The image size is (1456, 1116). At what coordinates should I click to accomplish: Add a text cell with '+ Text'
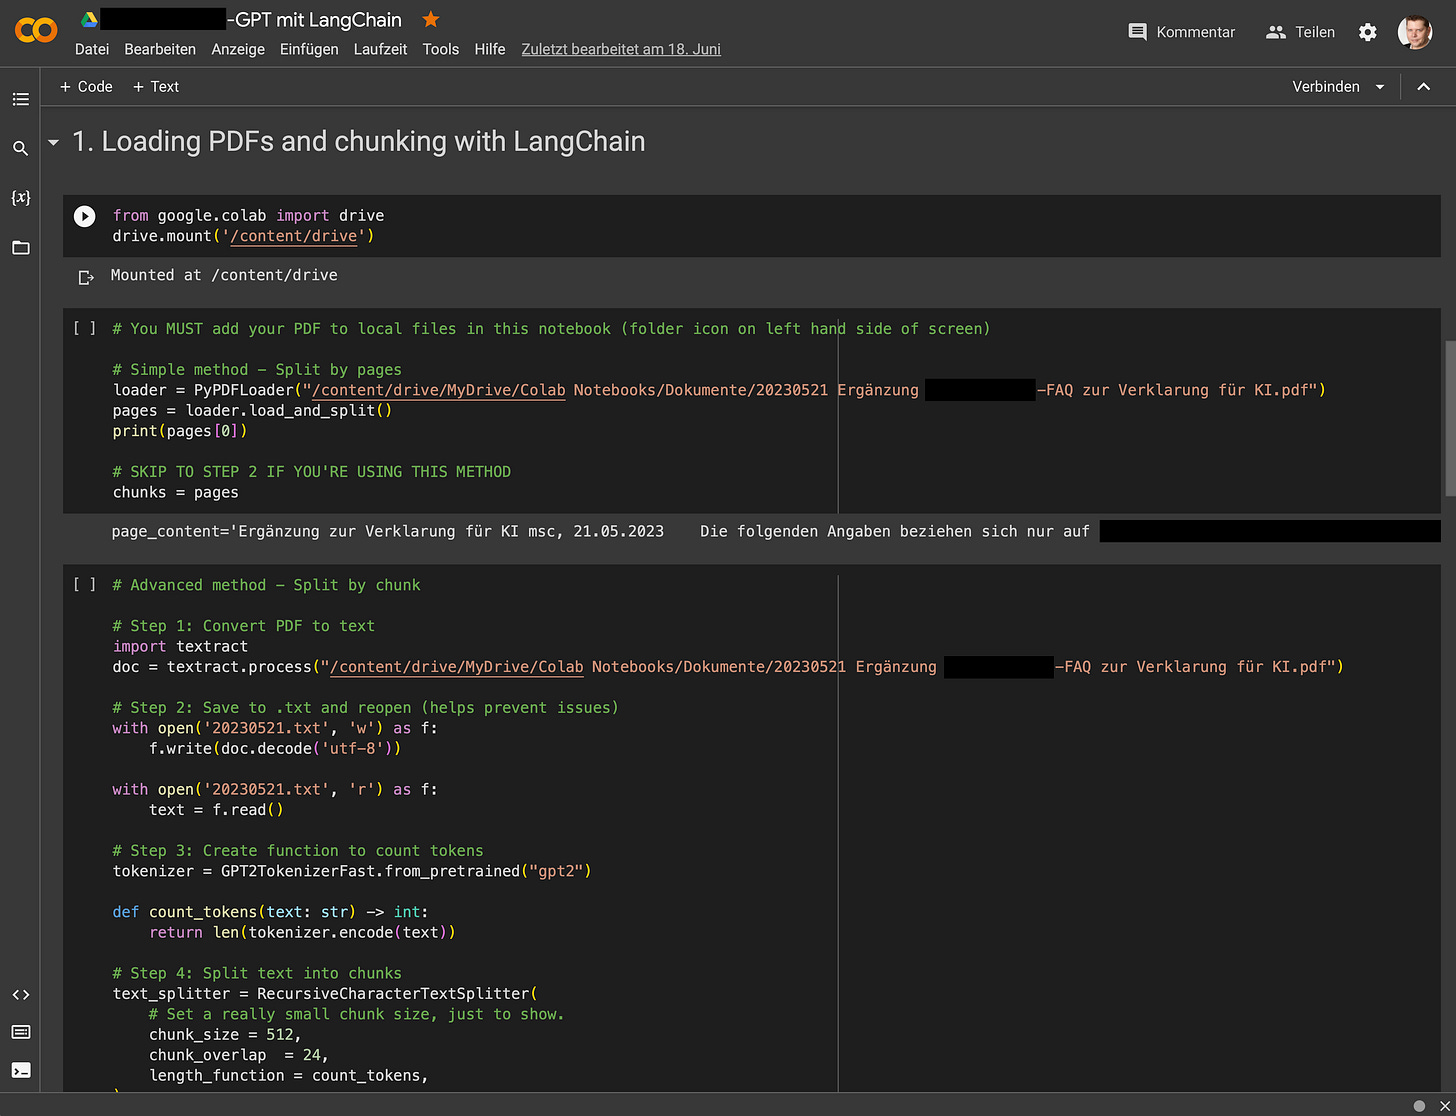tap(156, 87)
